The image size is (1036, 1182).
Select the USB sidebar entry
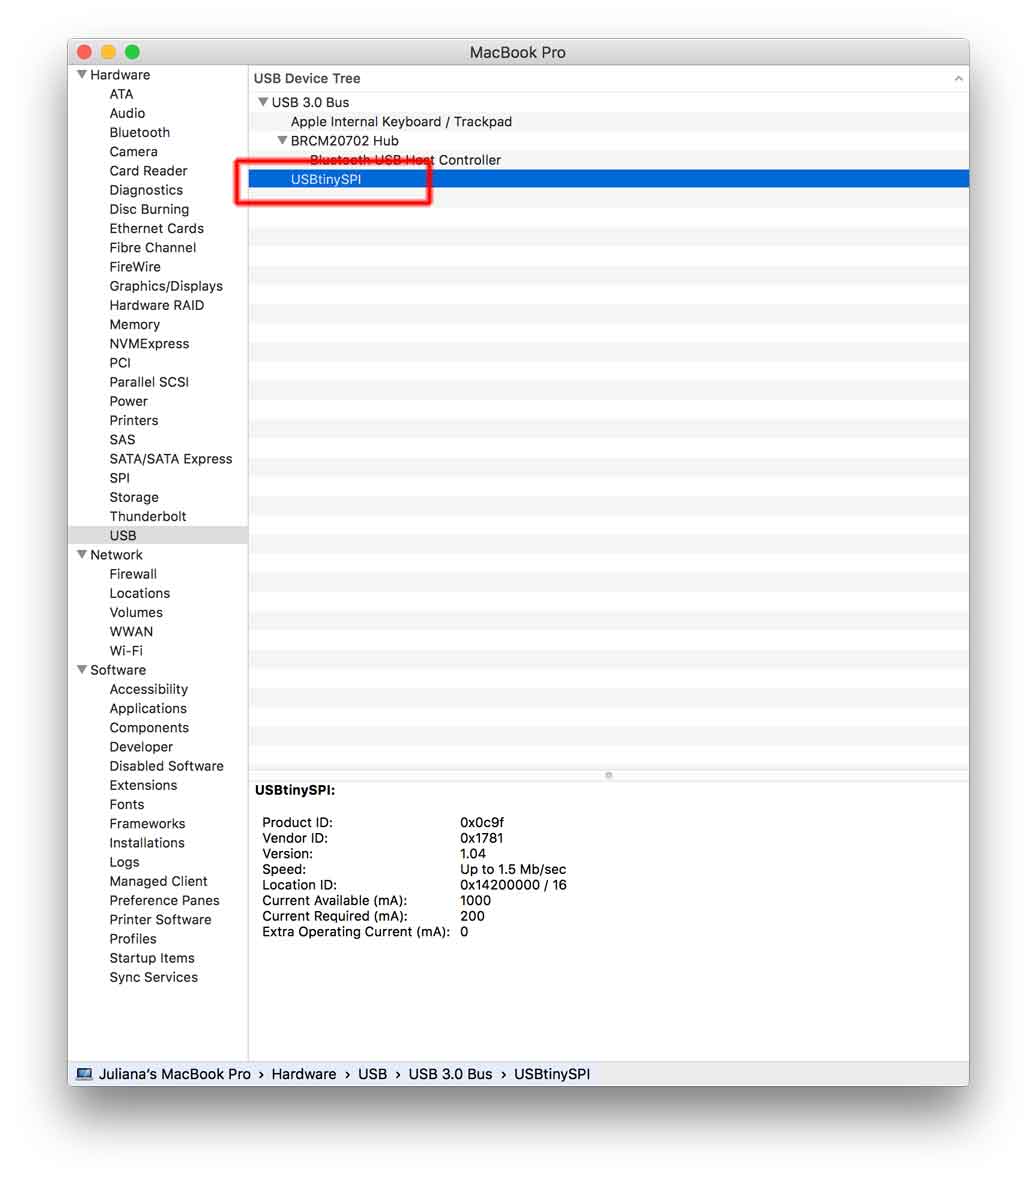click(123, 535)
